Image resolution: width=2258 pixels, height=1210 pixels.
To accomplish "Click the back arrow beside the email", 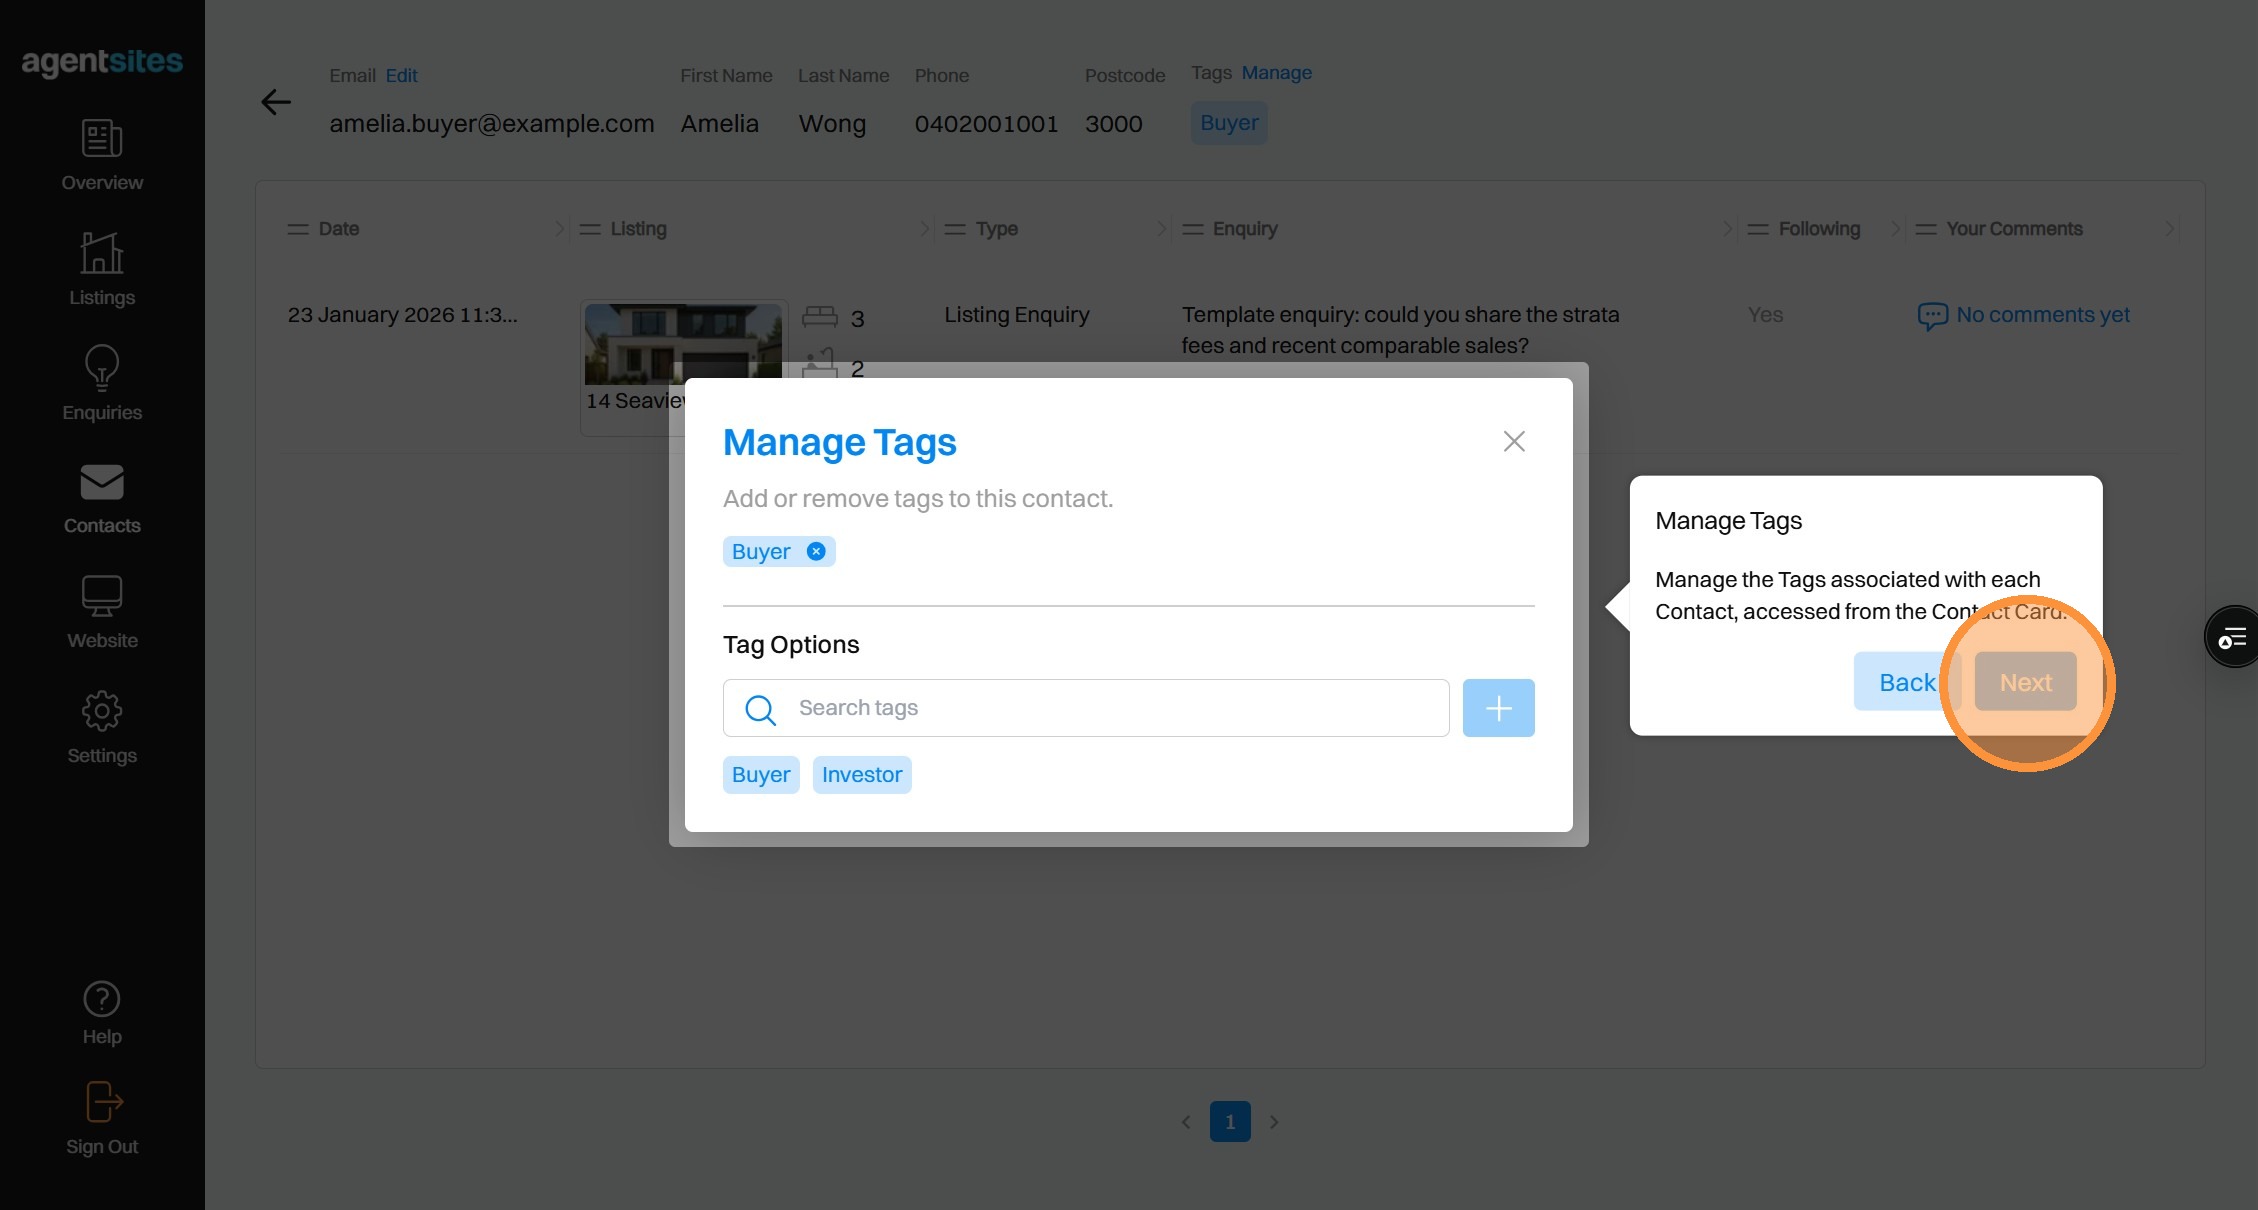I will [276, 102].
